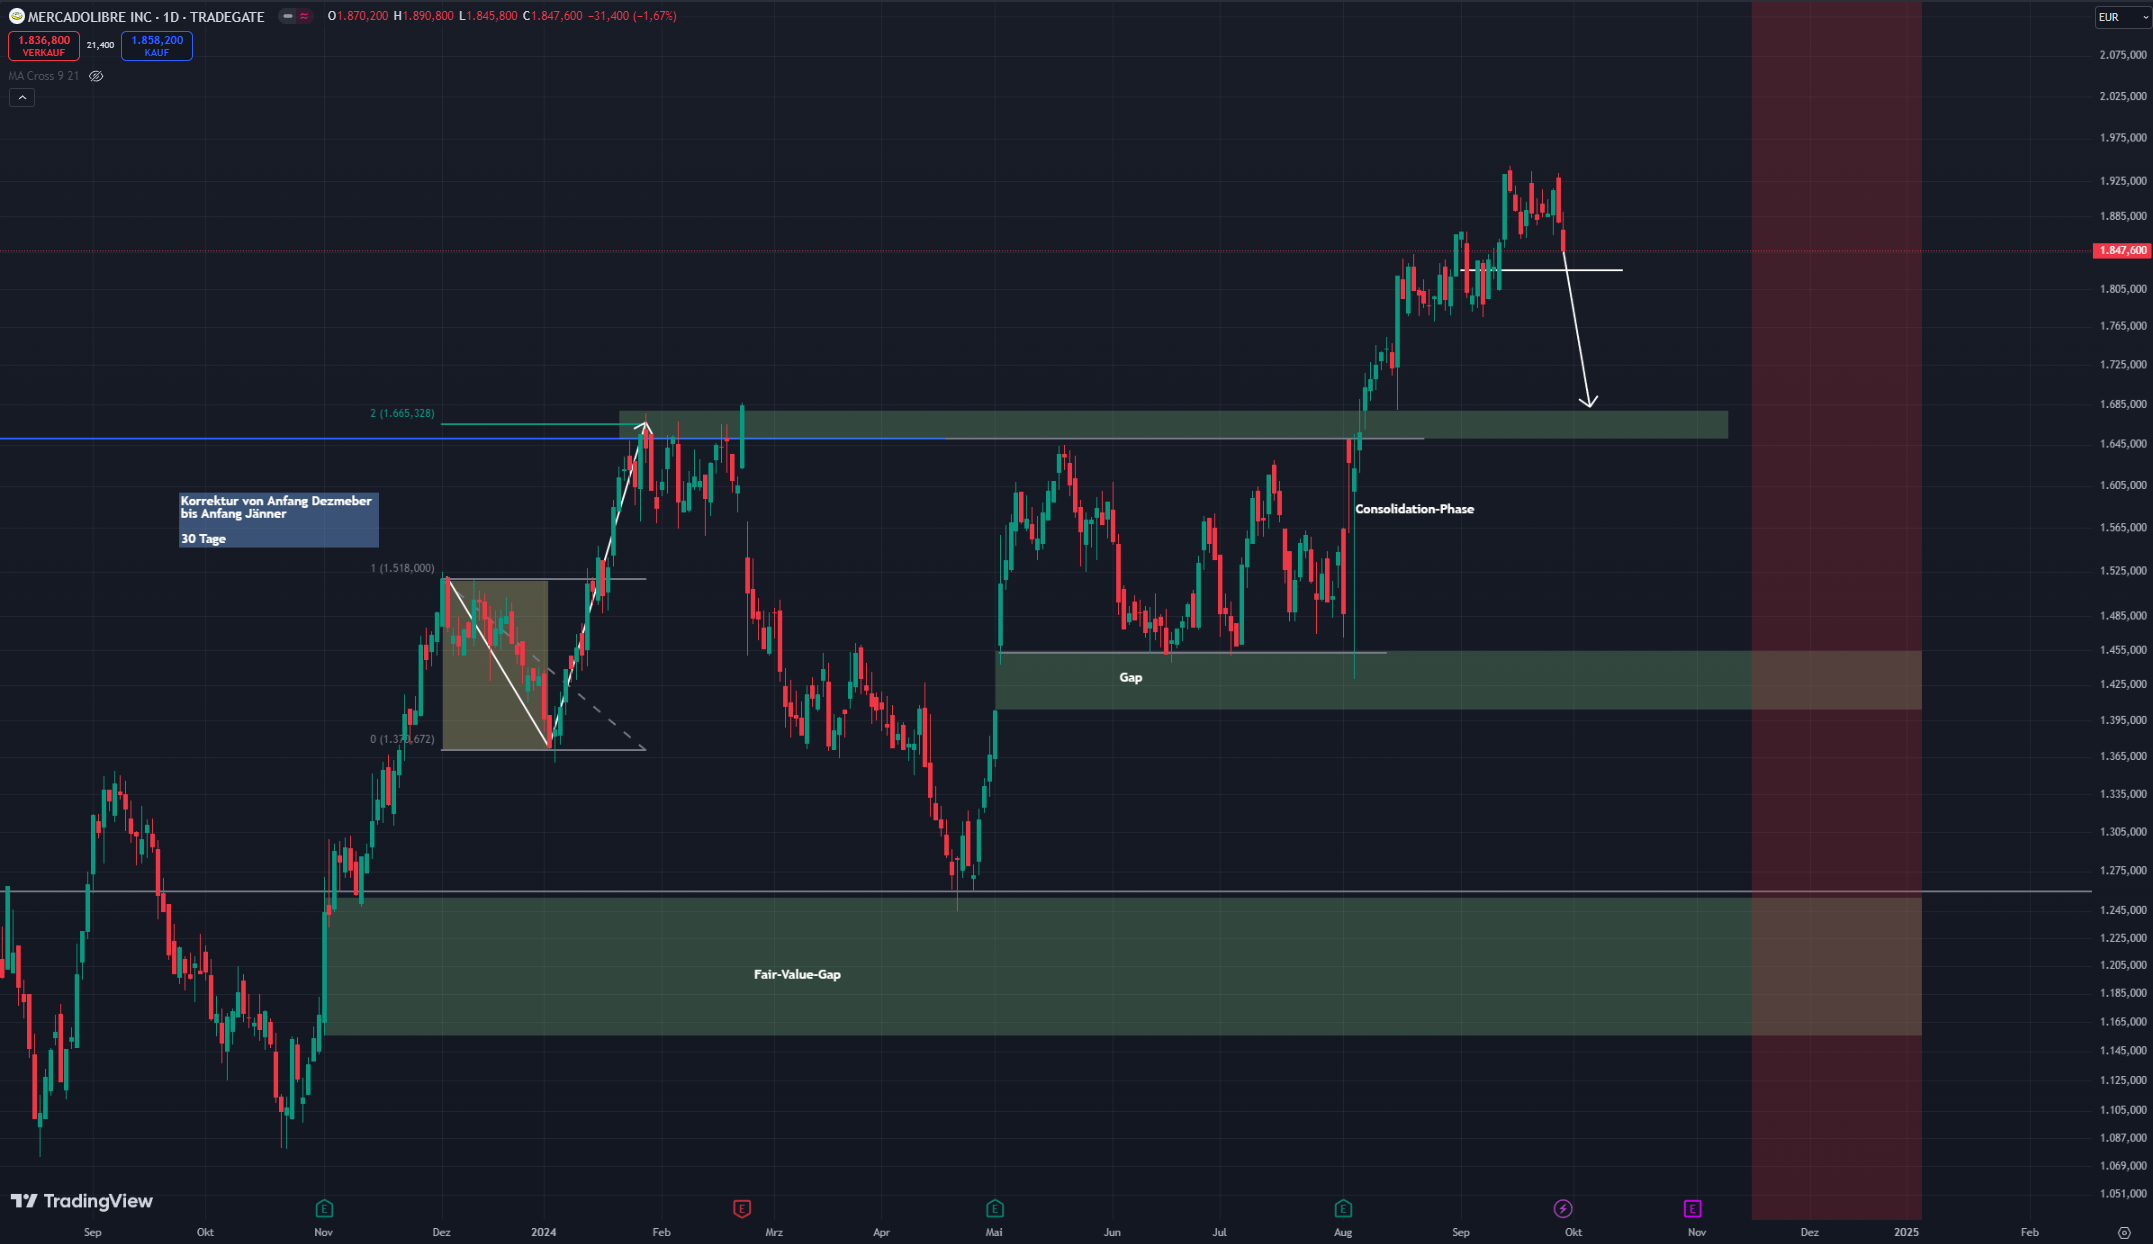Click the Jul label on the time axis
The image size is (2153, 1244).
(x=1219, y=1232)
